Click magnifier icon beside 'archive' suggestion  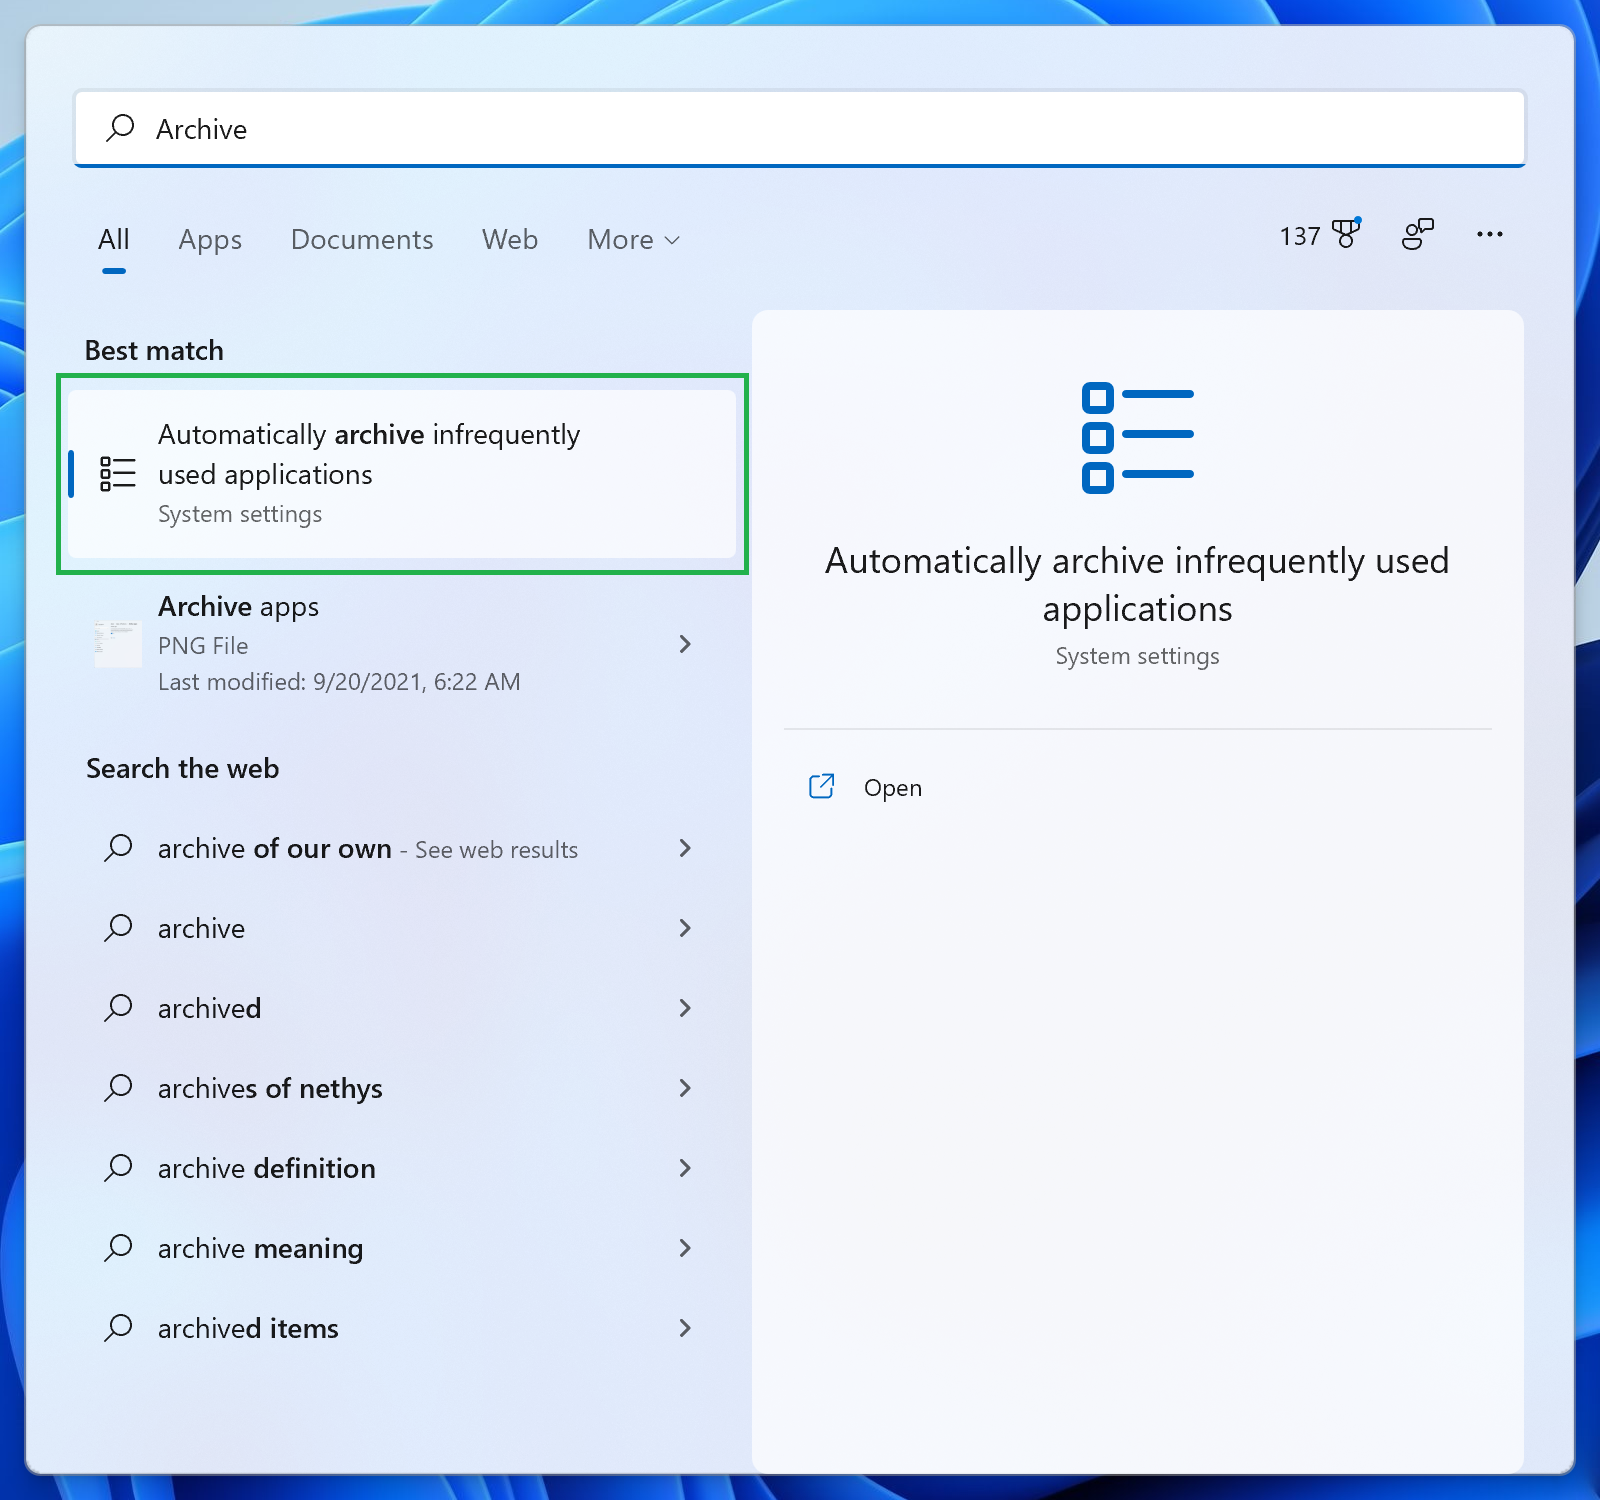tap(118, 928)
